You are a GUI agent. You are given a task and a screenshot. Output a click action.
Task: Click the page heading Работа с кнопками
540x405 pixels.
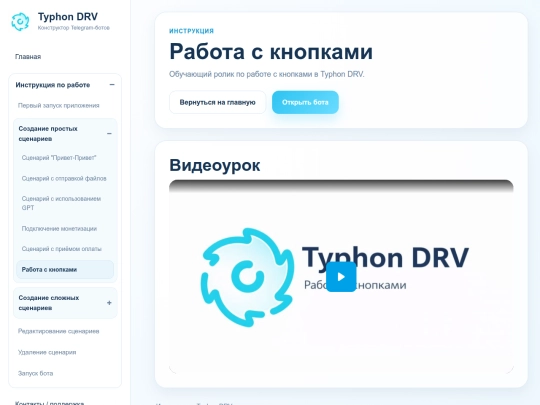tap(271, 52)
